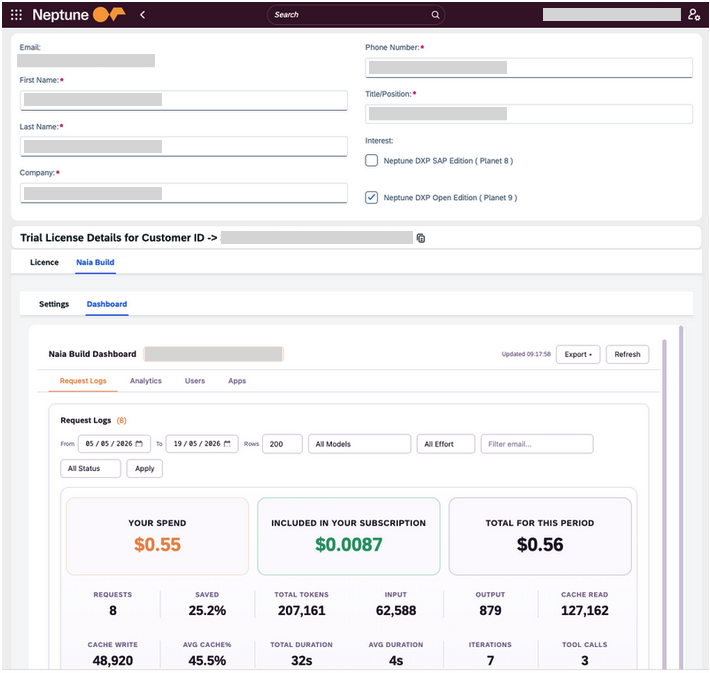Click the TOTAL TOKENS value 207,161
This screenshot has height=673, width=710.
pos(302,611)
